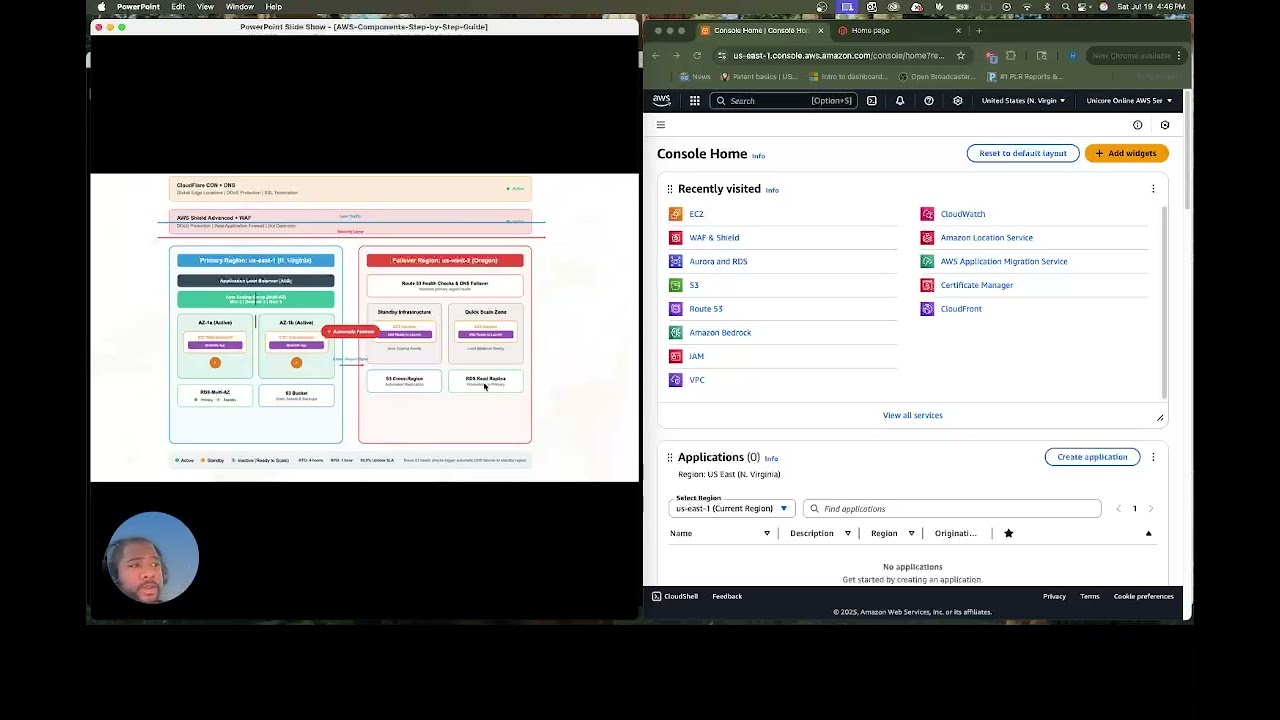Open Amazon Bedrock service
The width and height of the screenshot is (1280, 720).
pos(720,333)
